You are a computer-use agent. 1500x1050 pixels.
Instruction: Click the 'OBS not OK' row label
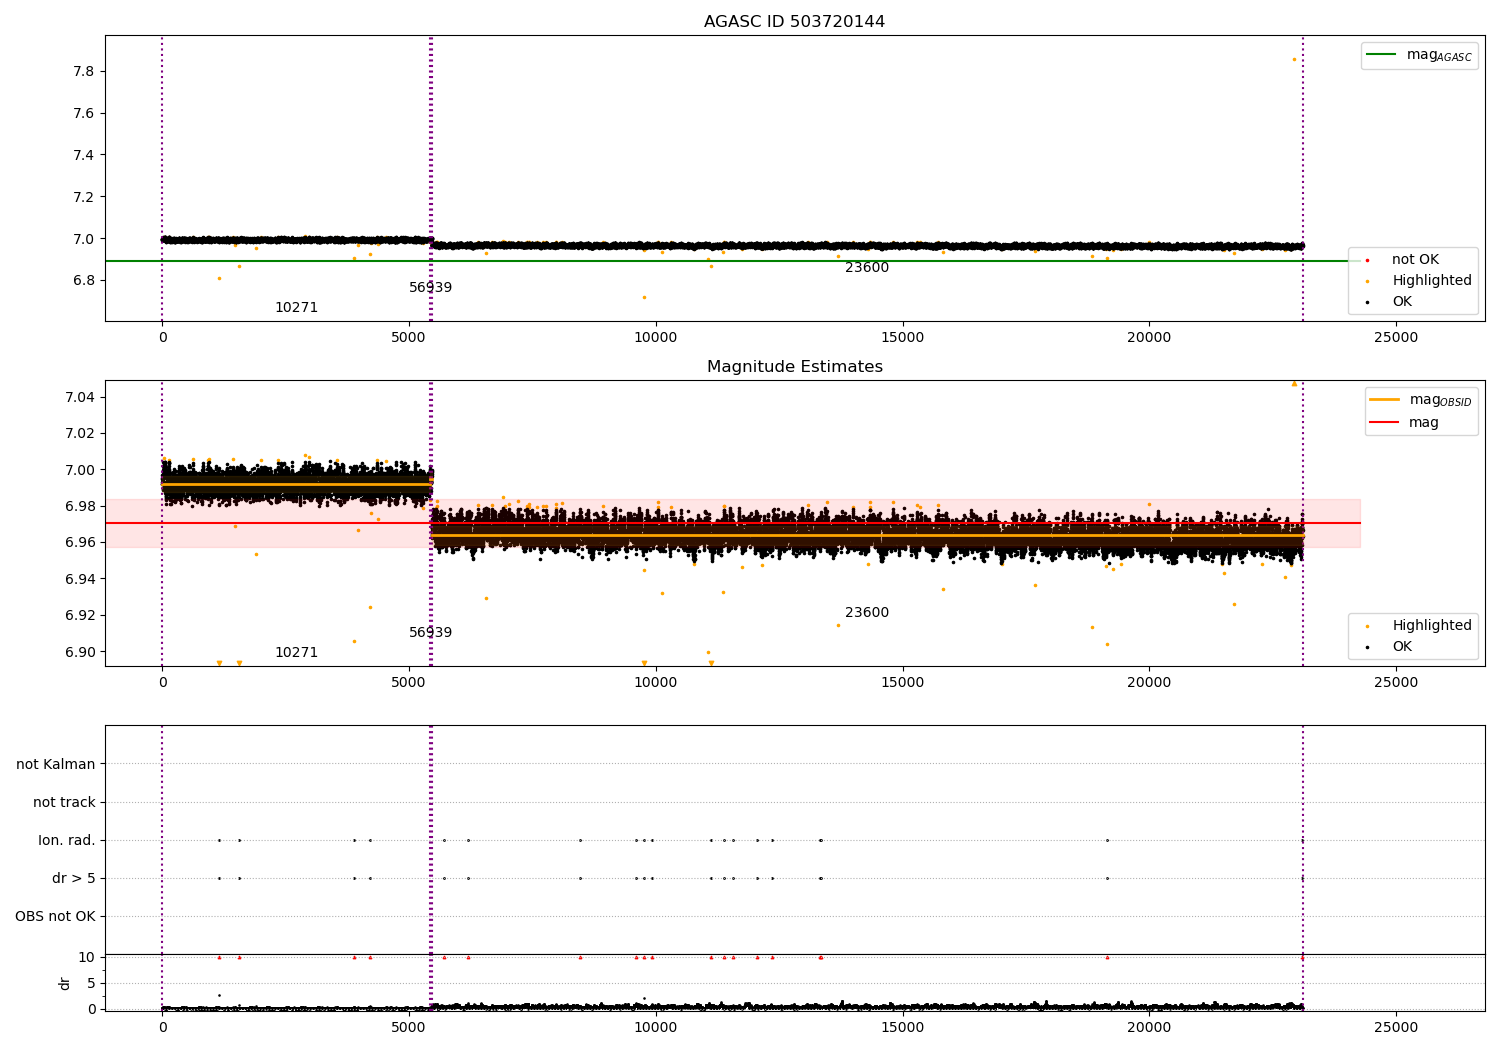(x=55, y=917)
